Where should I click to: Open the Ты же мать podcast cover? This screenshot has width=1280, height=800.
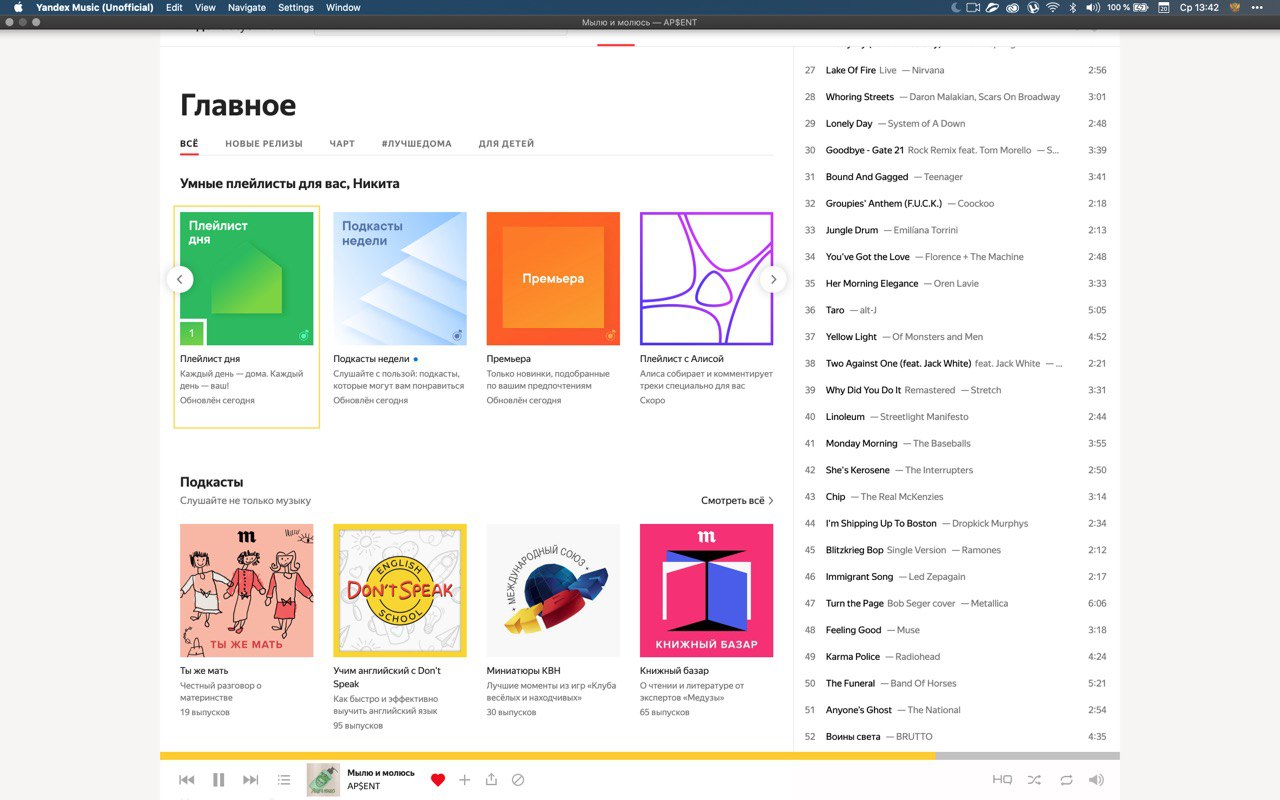coord(247,590)
